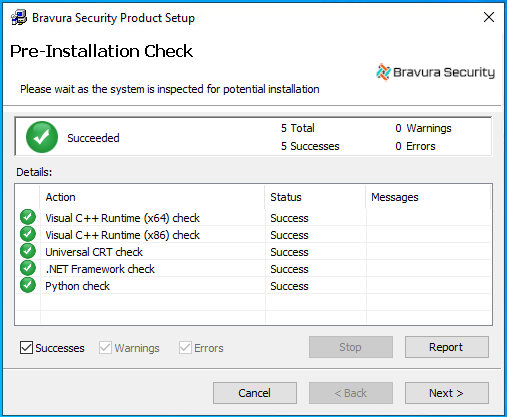Screen dimensions: 507x417
Task: Click the Bravura Security logo
Action: (x=435, y=72)
